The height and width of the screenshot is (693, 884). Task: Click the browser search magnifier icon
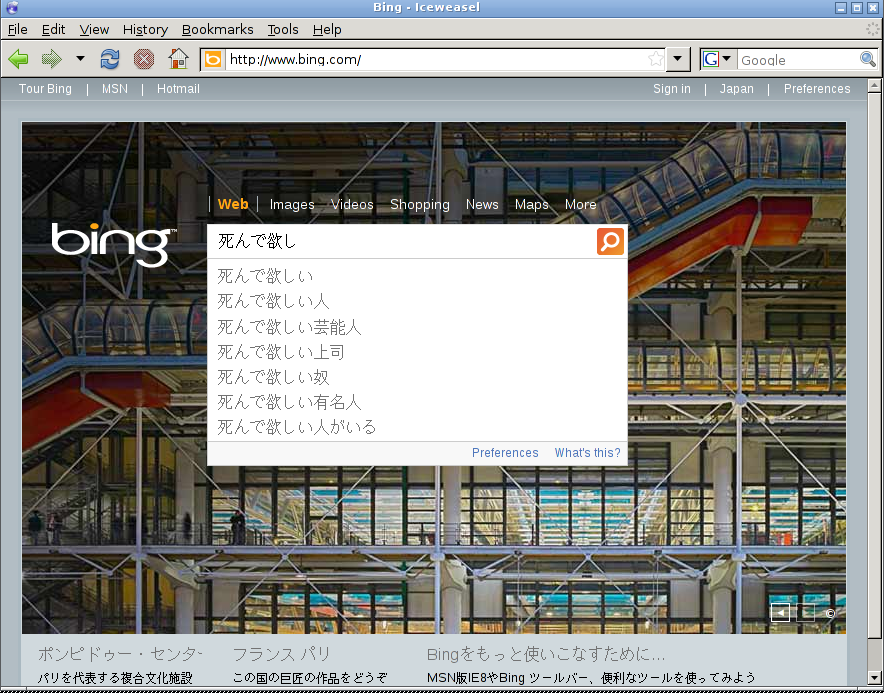[867, 59]
